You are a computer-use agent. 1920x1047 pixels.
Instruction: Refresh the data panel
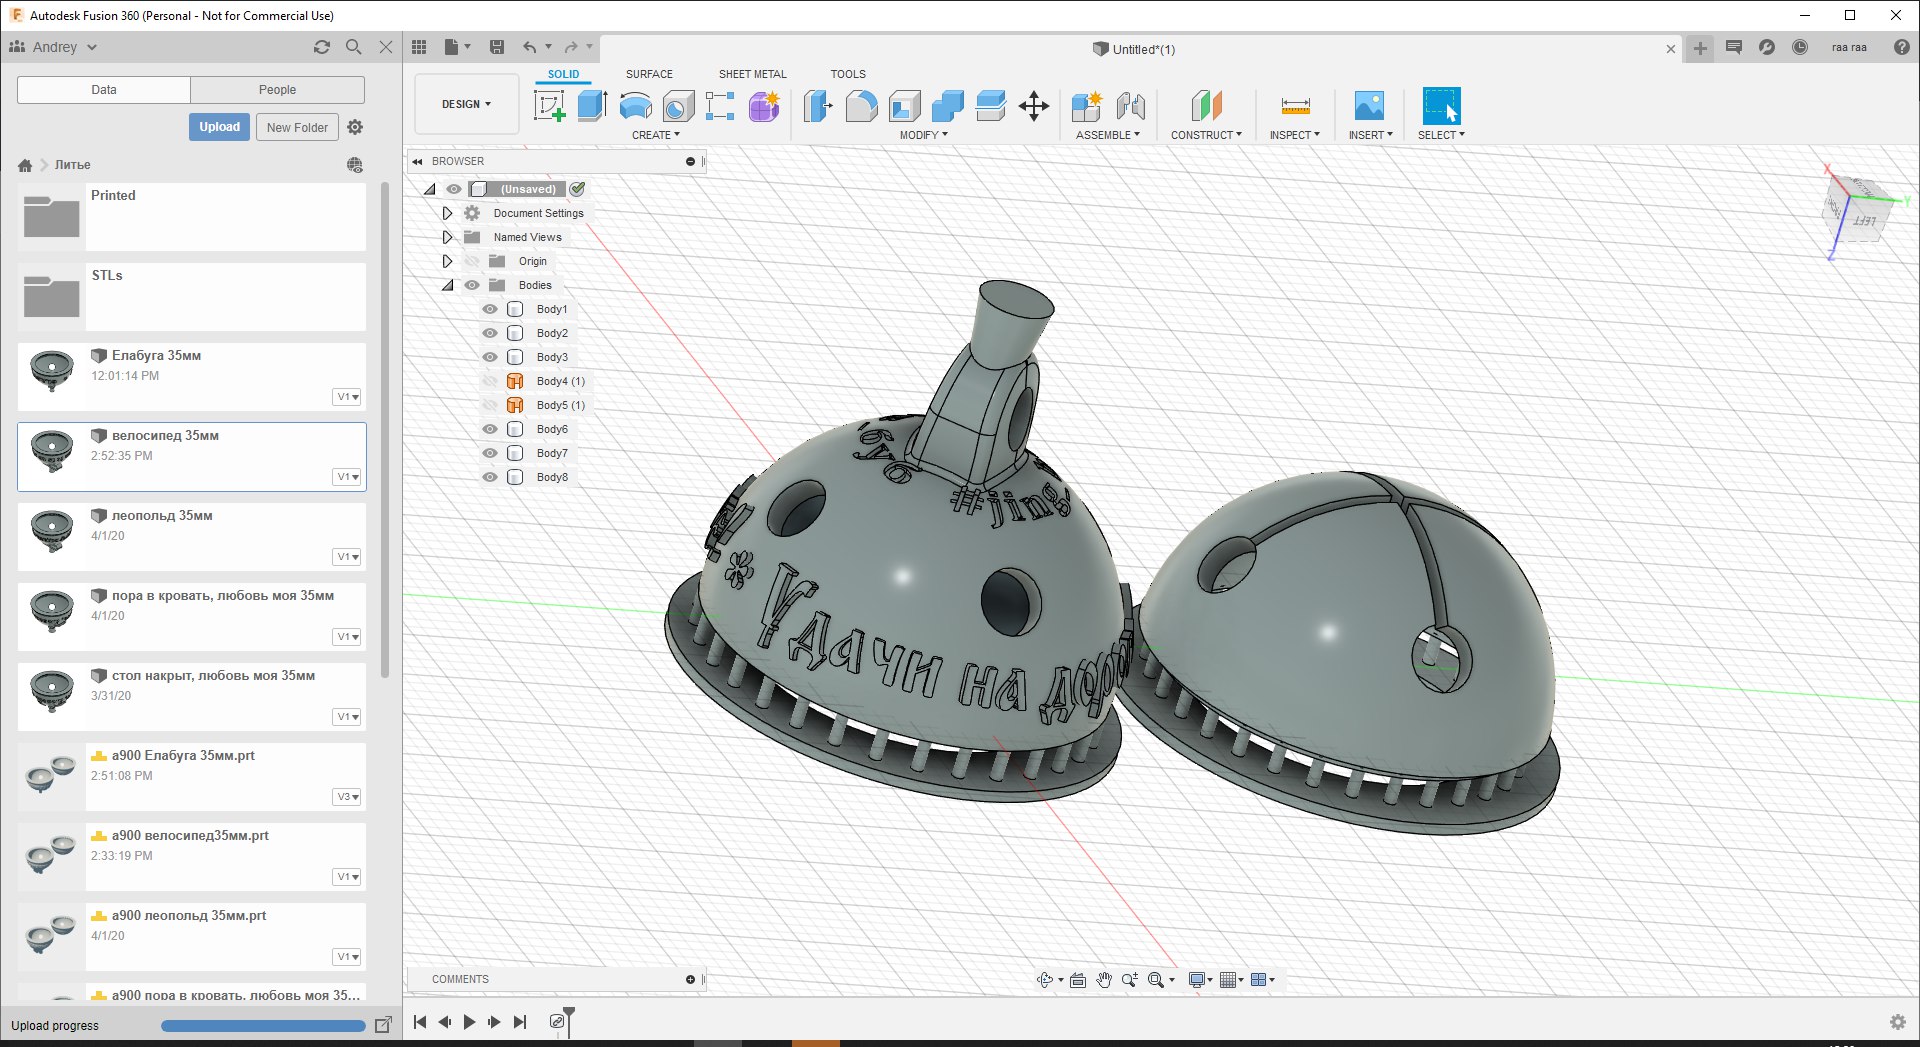(x=322, y=47)
